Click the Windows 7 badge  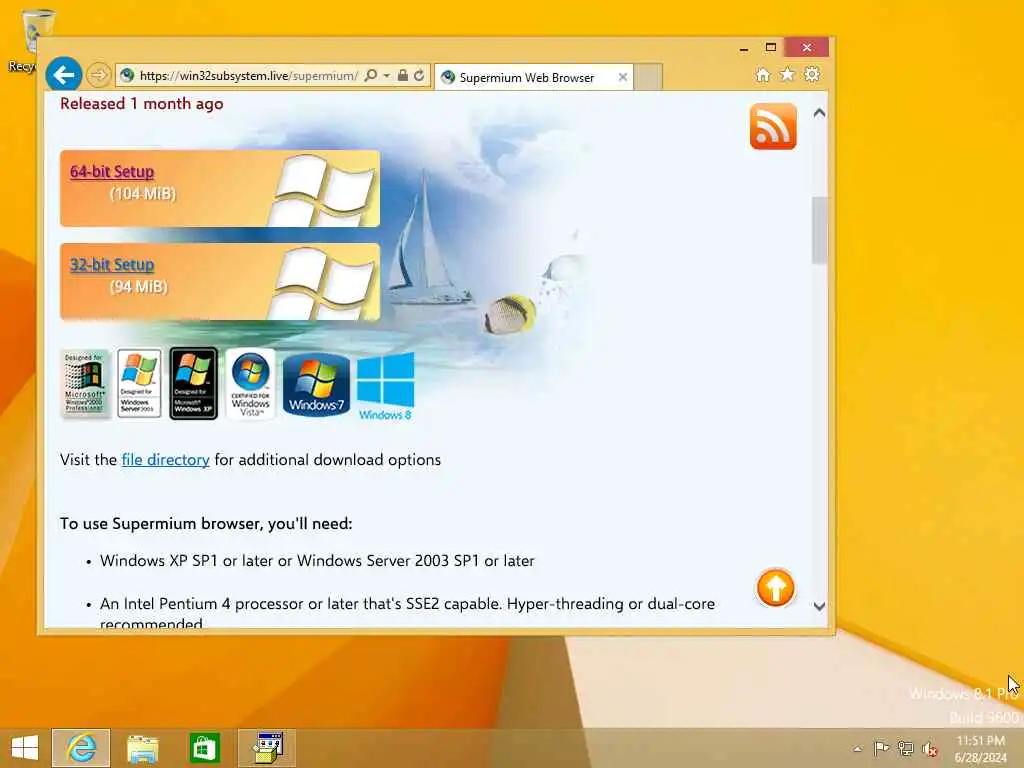click(x=316, y=385)
